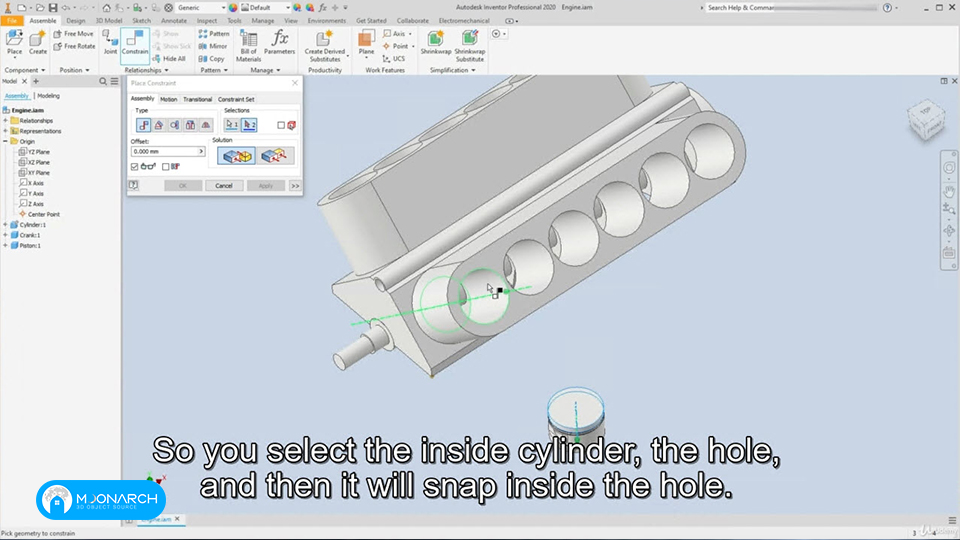Expand the Piston:1 node

6,246
